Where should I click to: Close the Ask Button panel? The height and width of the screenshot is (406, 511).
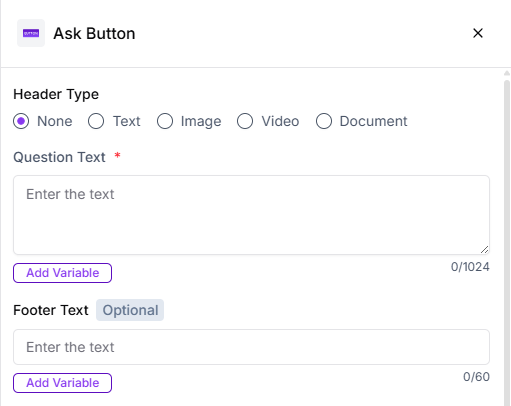[x=478, y=33]
